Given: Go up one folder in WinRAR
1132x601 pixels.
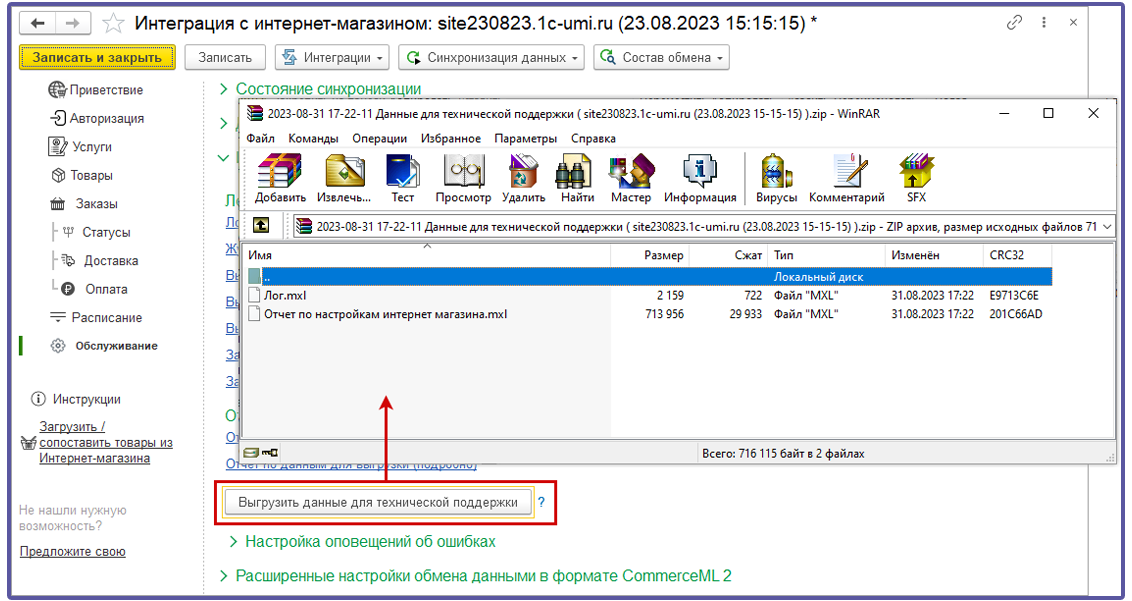Looking at the screenshot, I should click(x=261, y=226).
